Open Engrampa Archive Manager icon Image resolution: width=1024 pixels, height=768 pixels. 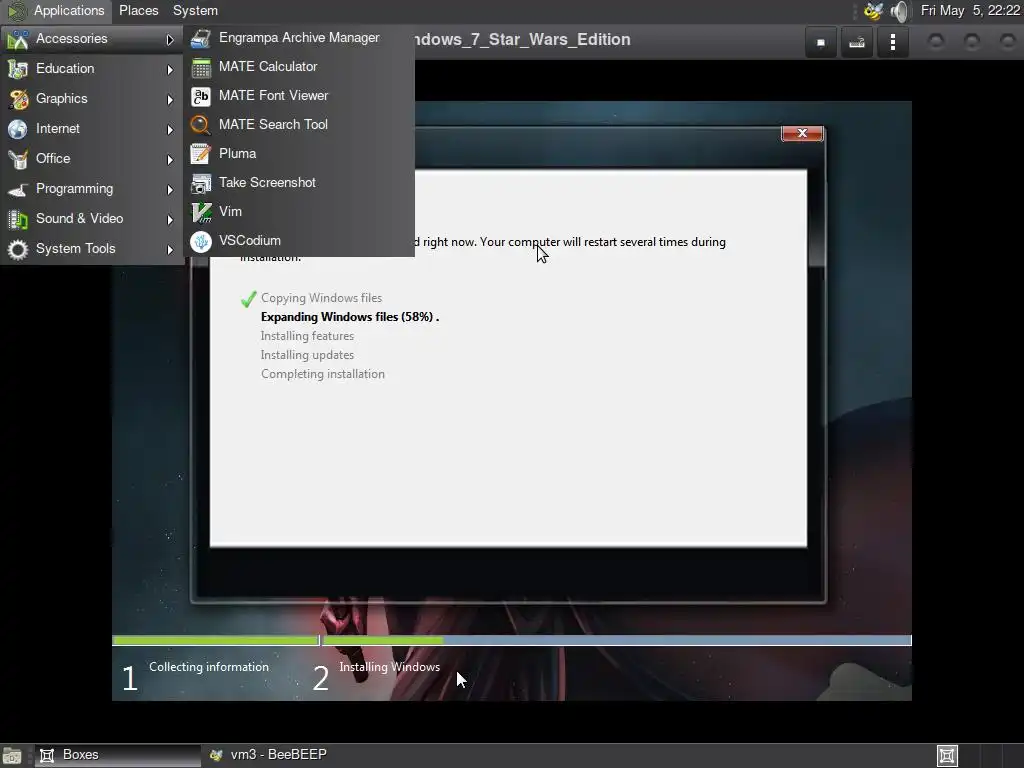[x=200, y=38]
